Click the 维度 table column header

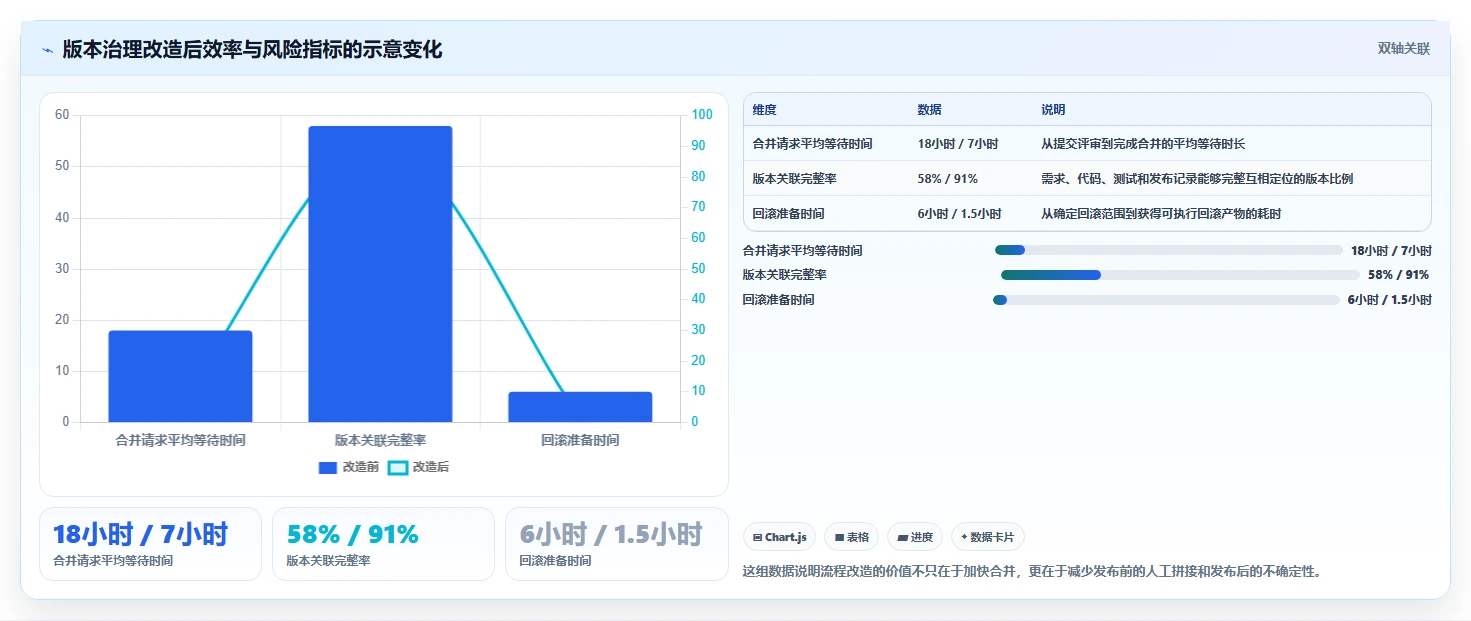click(x=765, y=110)
